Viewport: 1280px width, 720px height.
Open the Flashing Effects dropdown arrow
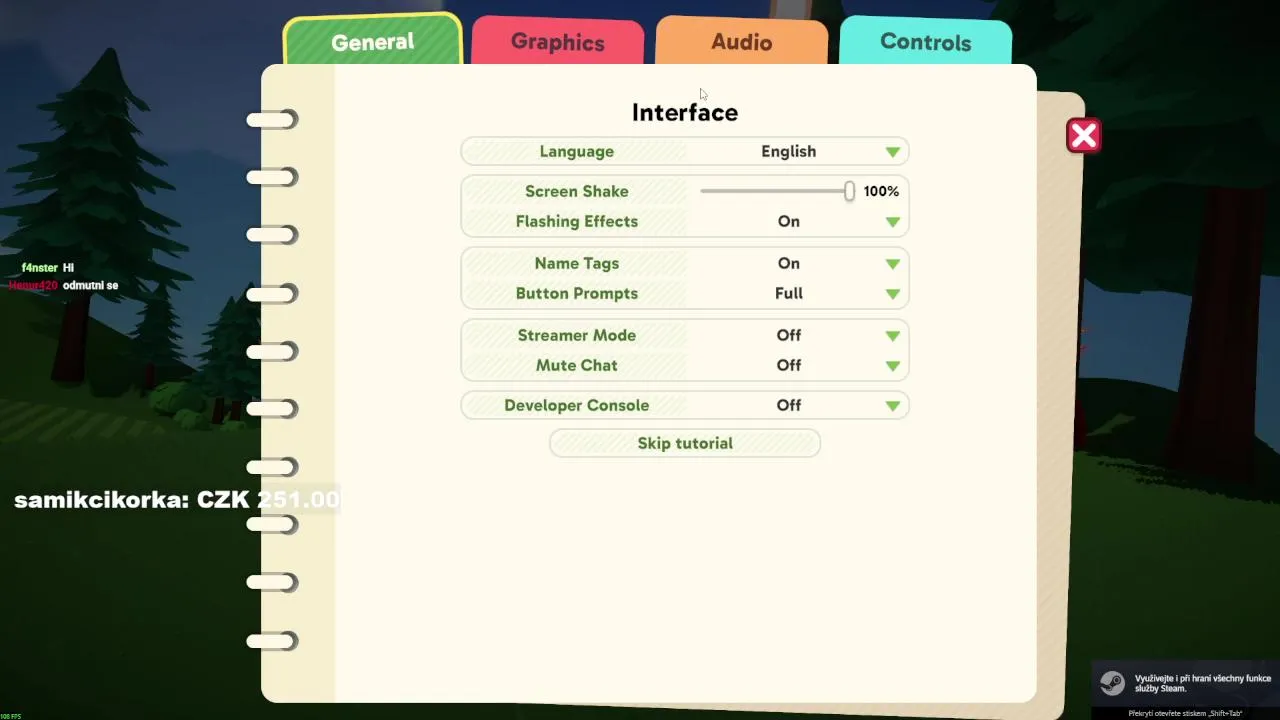pyautogui.click(x=893, y=222)
